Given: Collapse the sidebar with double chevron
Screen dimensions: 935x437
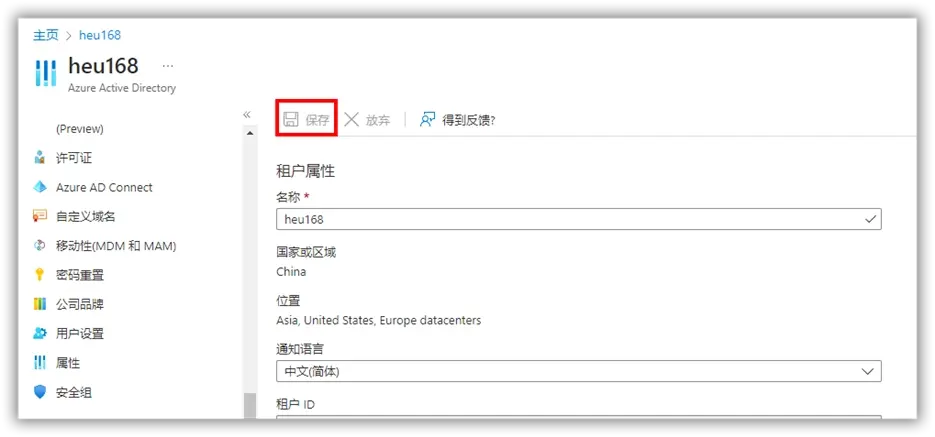Looking at the screenshot, I should pyautogui.click(x=247, y=114).
